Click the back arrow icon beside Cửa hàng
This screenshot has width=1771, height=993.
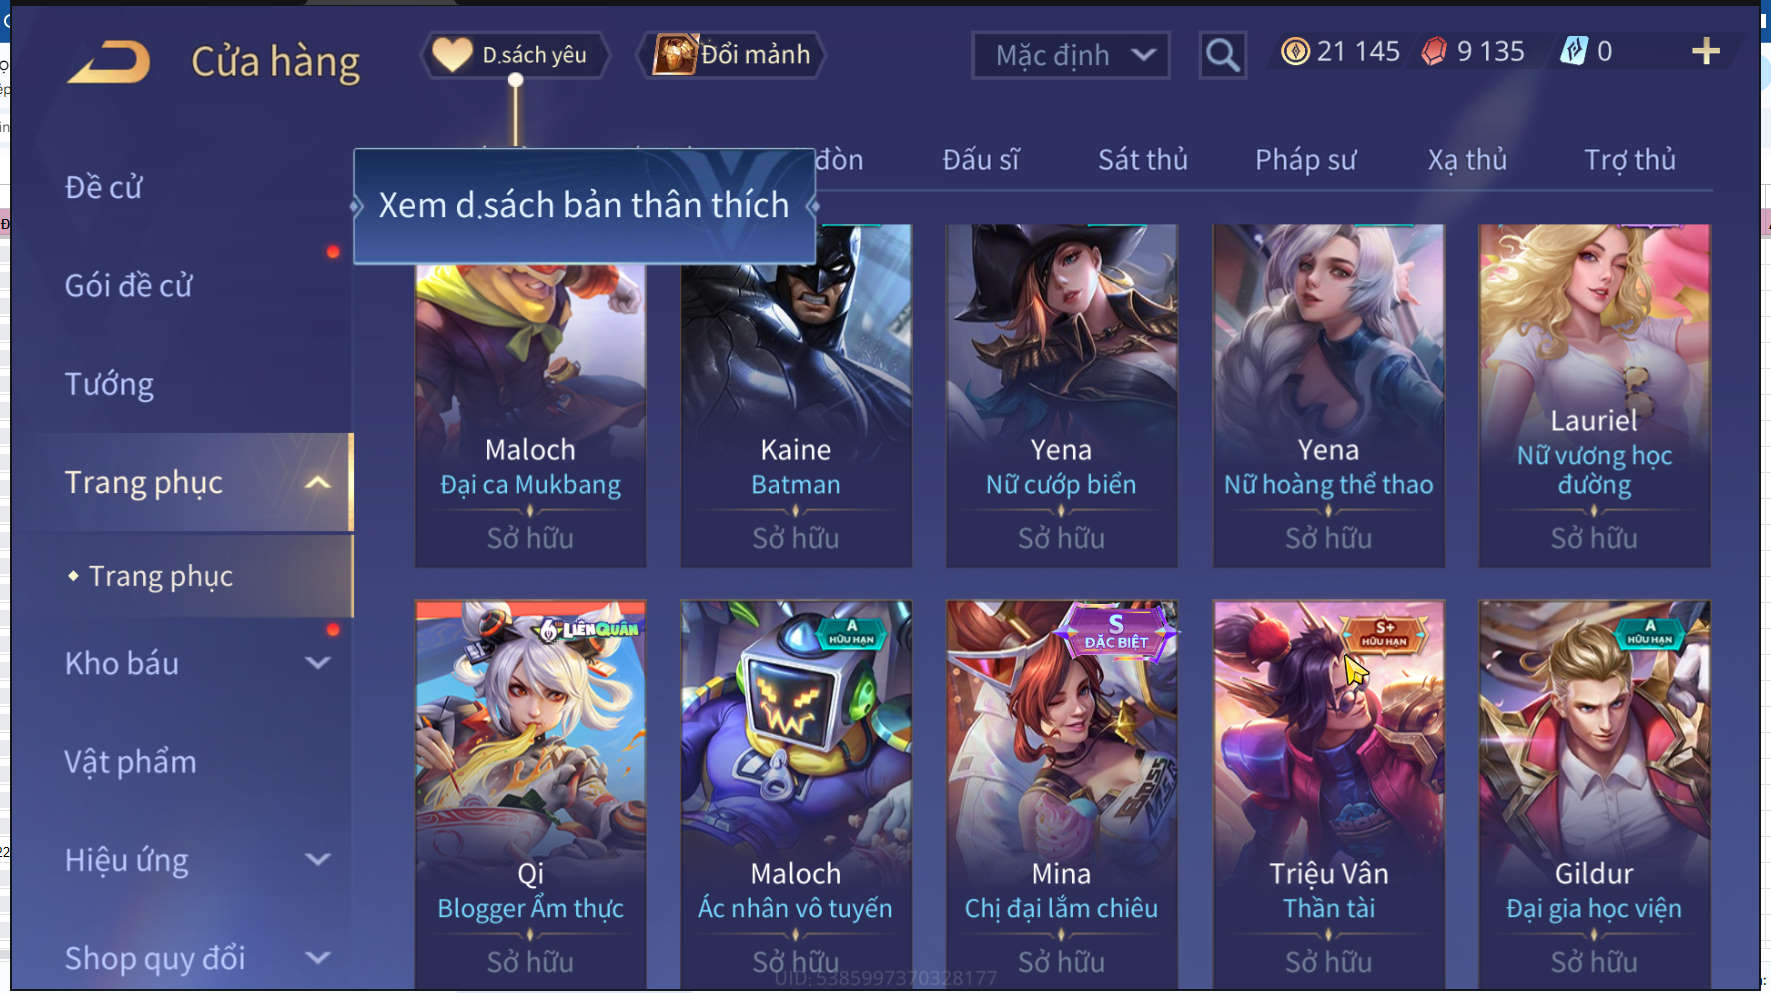click(109, 62)
